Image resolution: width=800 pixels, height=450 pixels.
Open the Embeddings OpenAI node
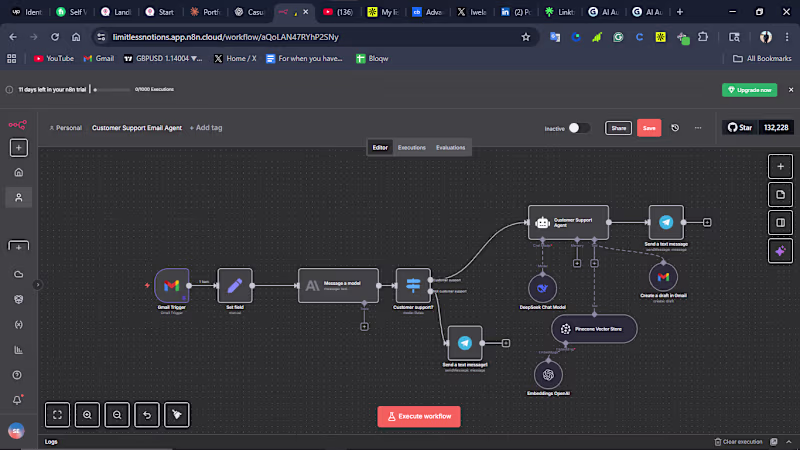coord(548,375)
